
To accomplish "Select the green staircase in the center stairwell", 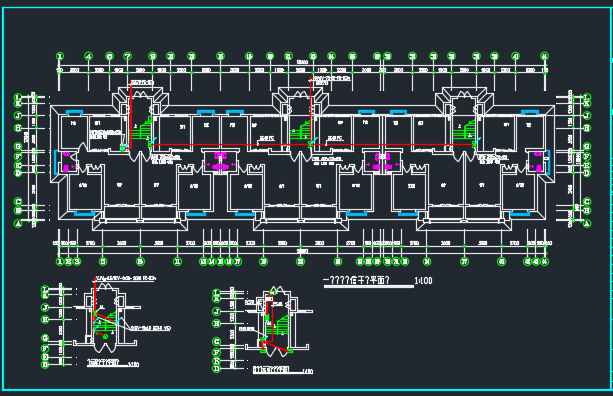I will pyautogui.click(x=300, y=130).
